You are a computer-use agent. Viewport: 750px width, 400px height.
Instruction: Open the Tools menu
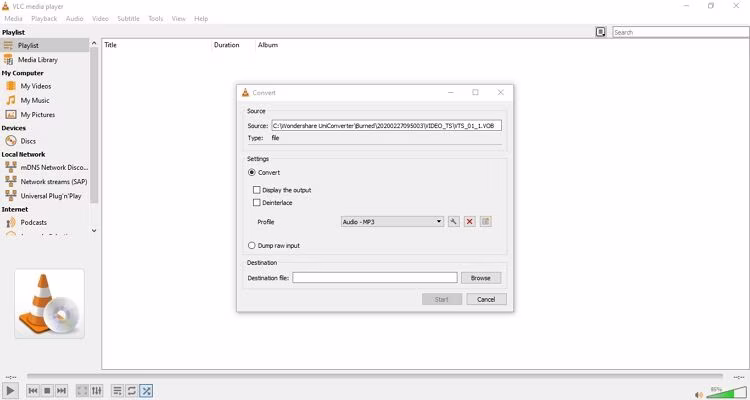pos(155,19)
